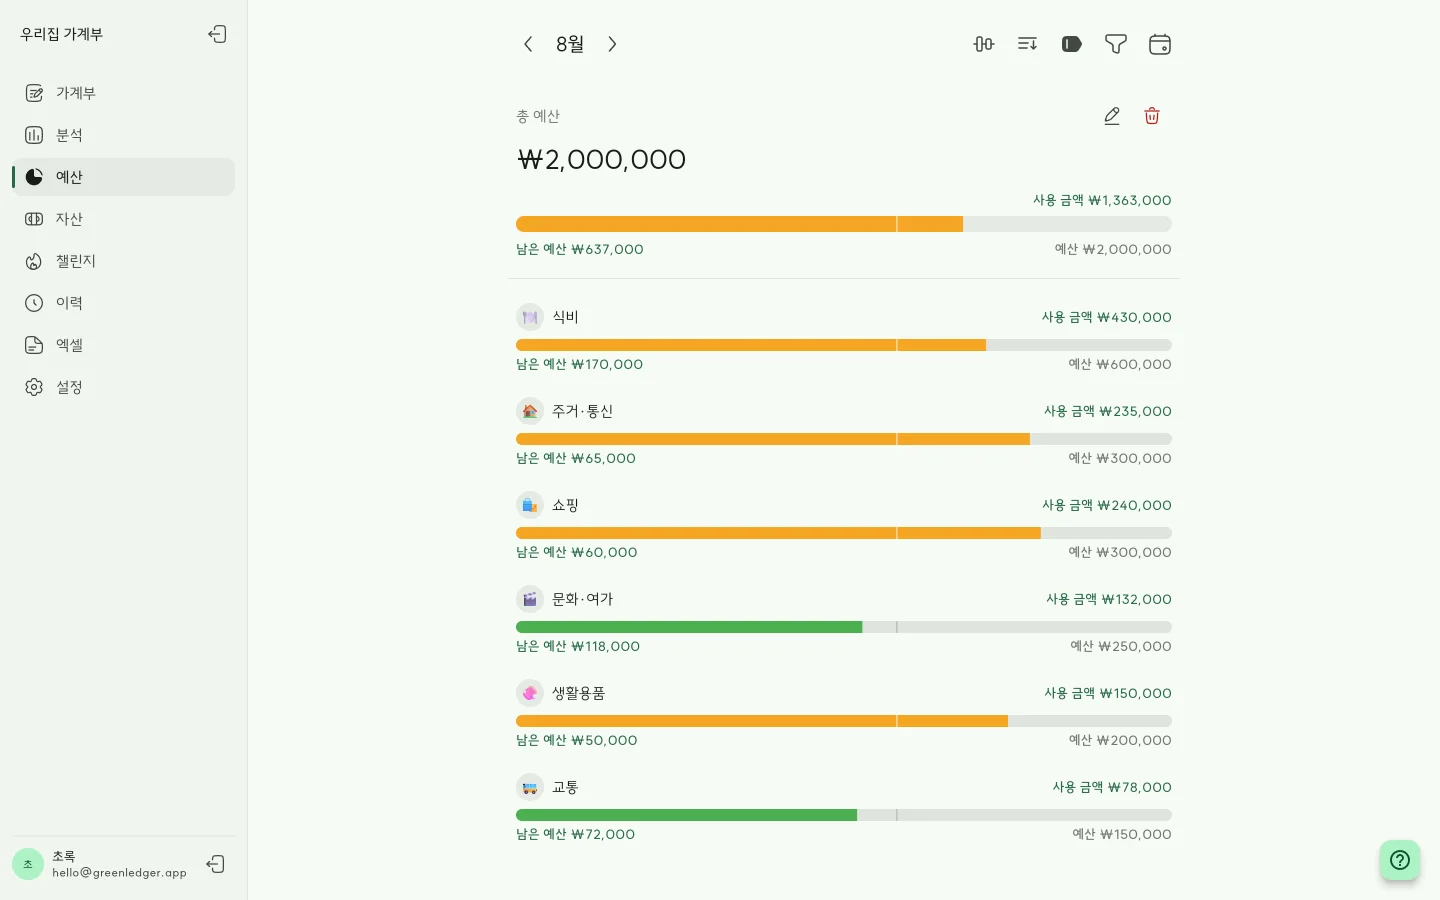Open the filter funnel icon
The width and height of the screenshot is (1440, 900).
pyautogui.click(x=1116, y=44)
